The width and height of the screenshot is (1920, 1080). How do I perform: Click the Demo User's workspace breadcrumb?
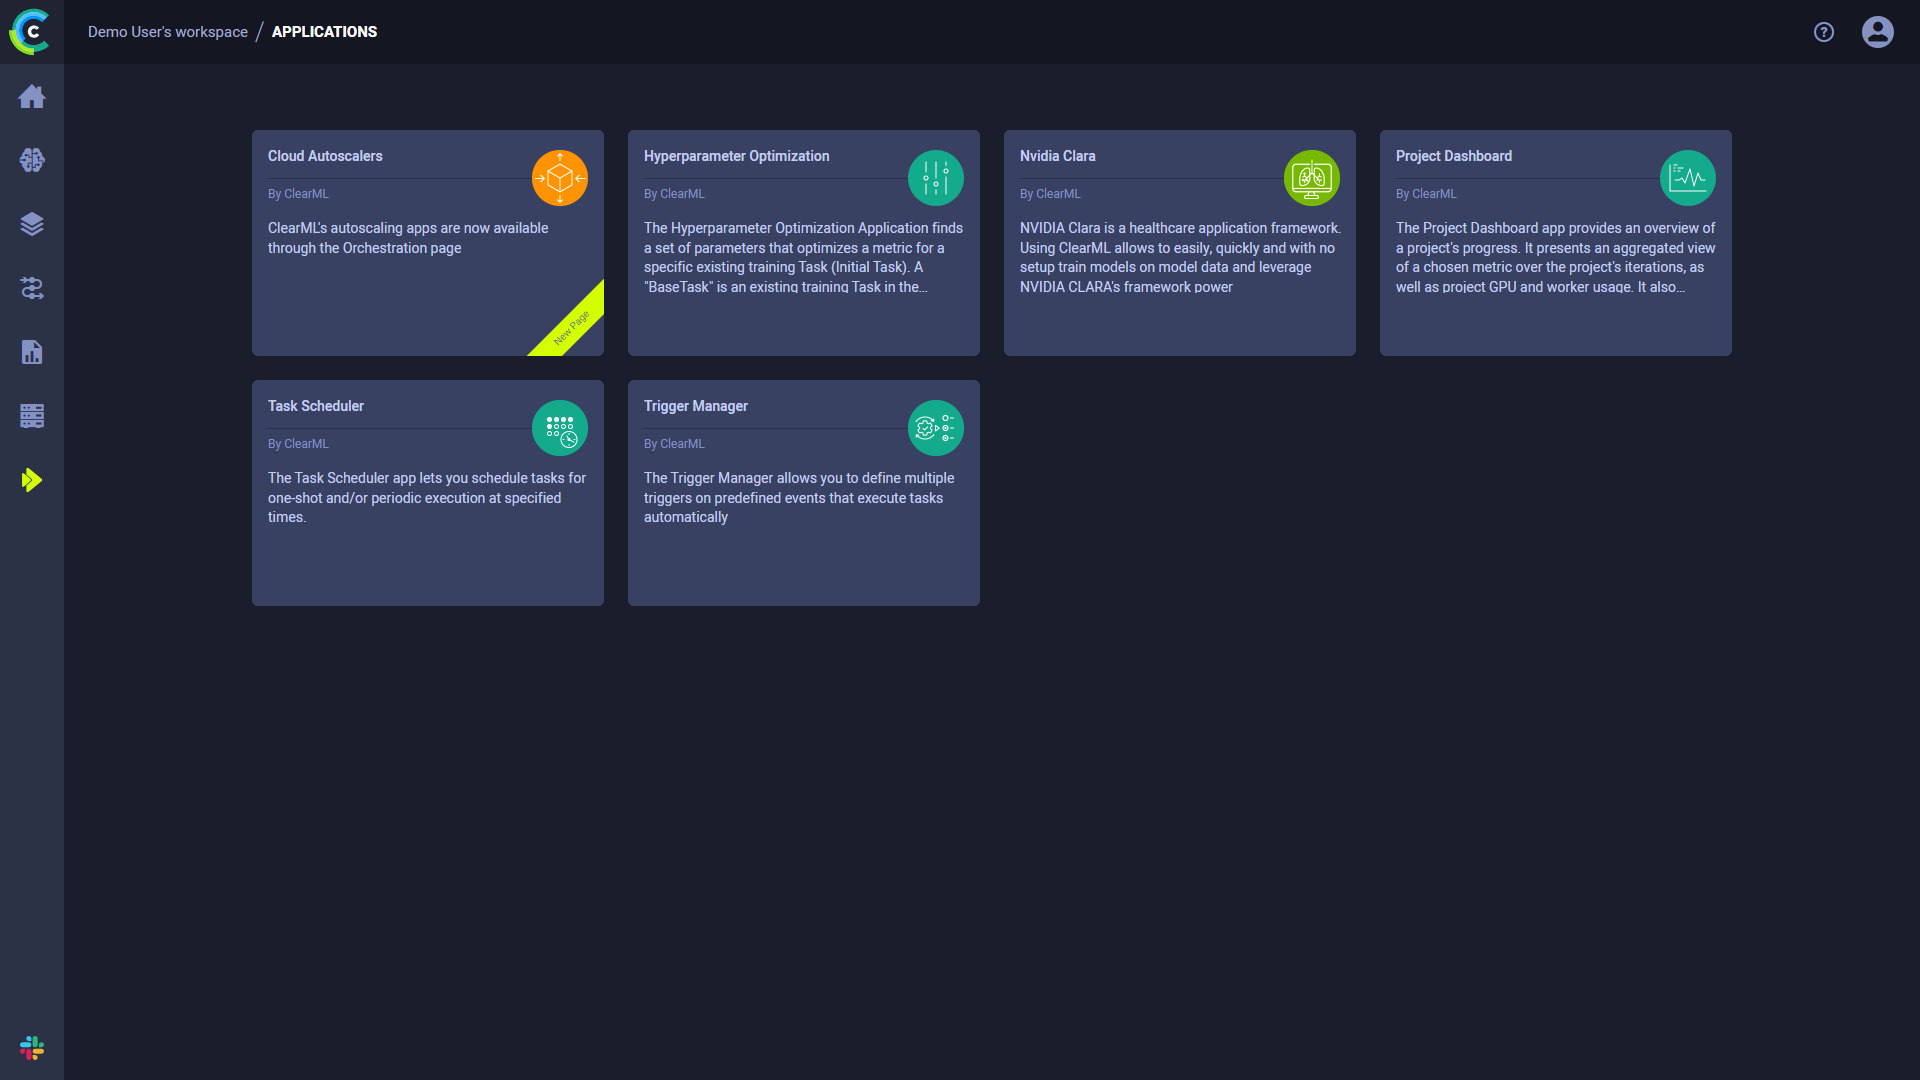point(167,32)
